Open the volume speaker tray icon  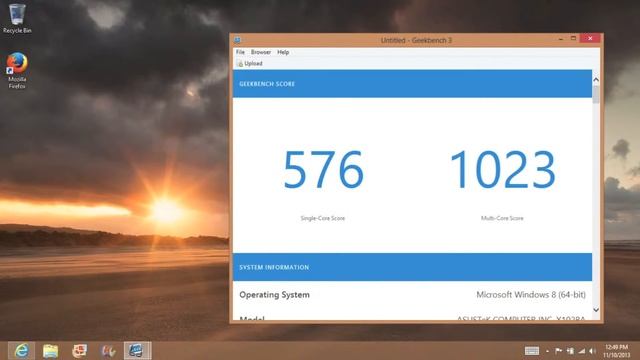click(593, 351)
